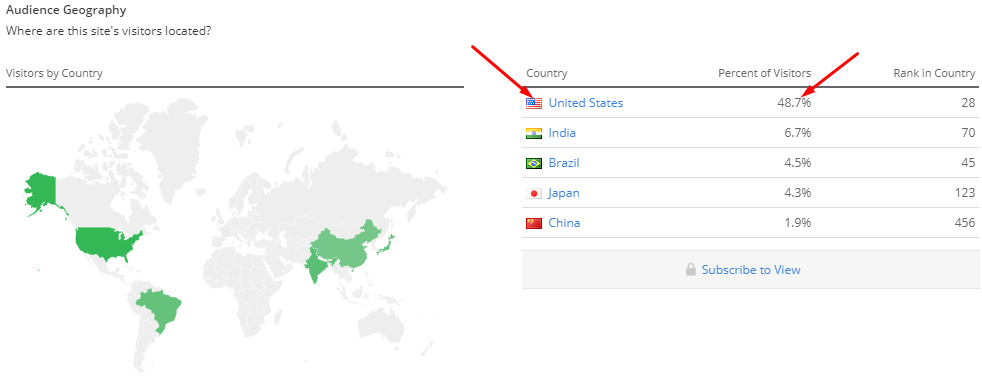The width and height of the screenshot is (982, 385).
Task: Click the Japan flag icon
Action: [x=534, y=193]
